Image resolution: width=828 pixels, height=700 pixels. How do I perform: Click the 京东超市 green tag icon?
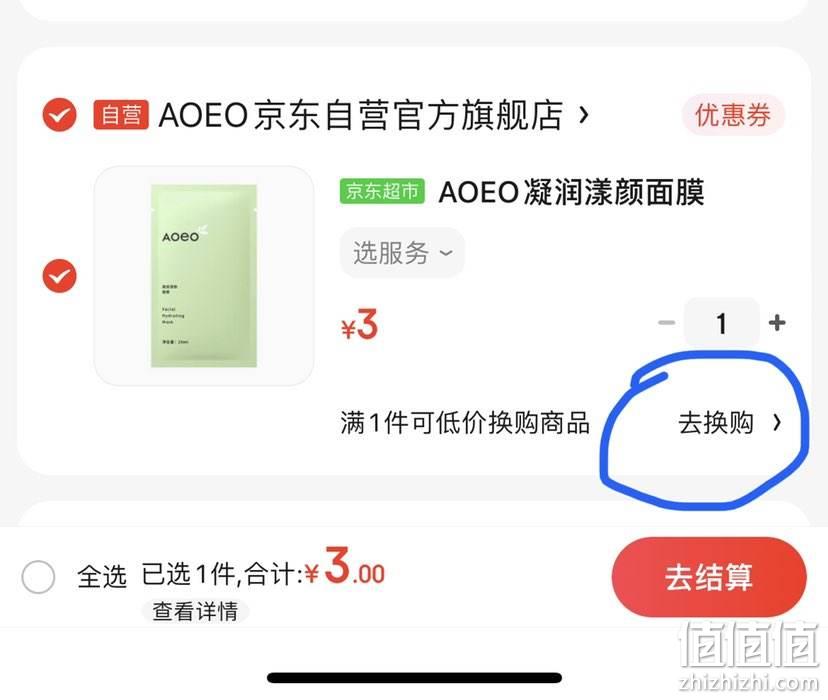[x=382, y=191]
